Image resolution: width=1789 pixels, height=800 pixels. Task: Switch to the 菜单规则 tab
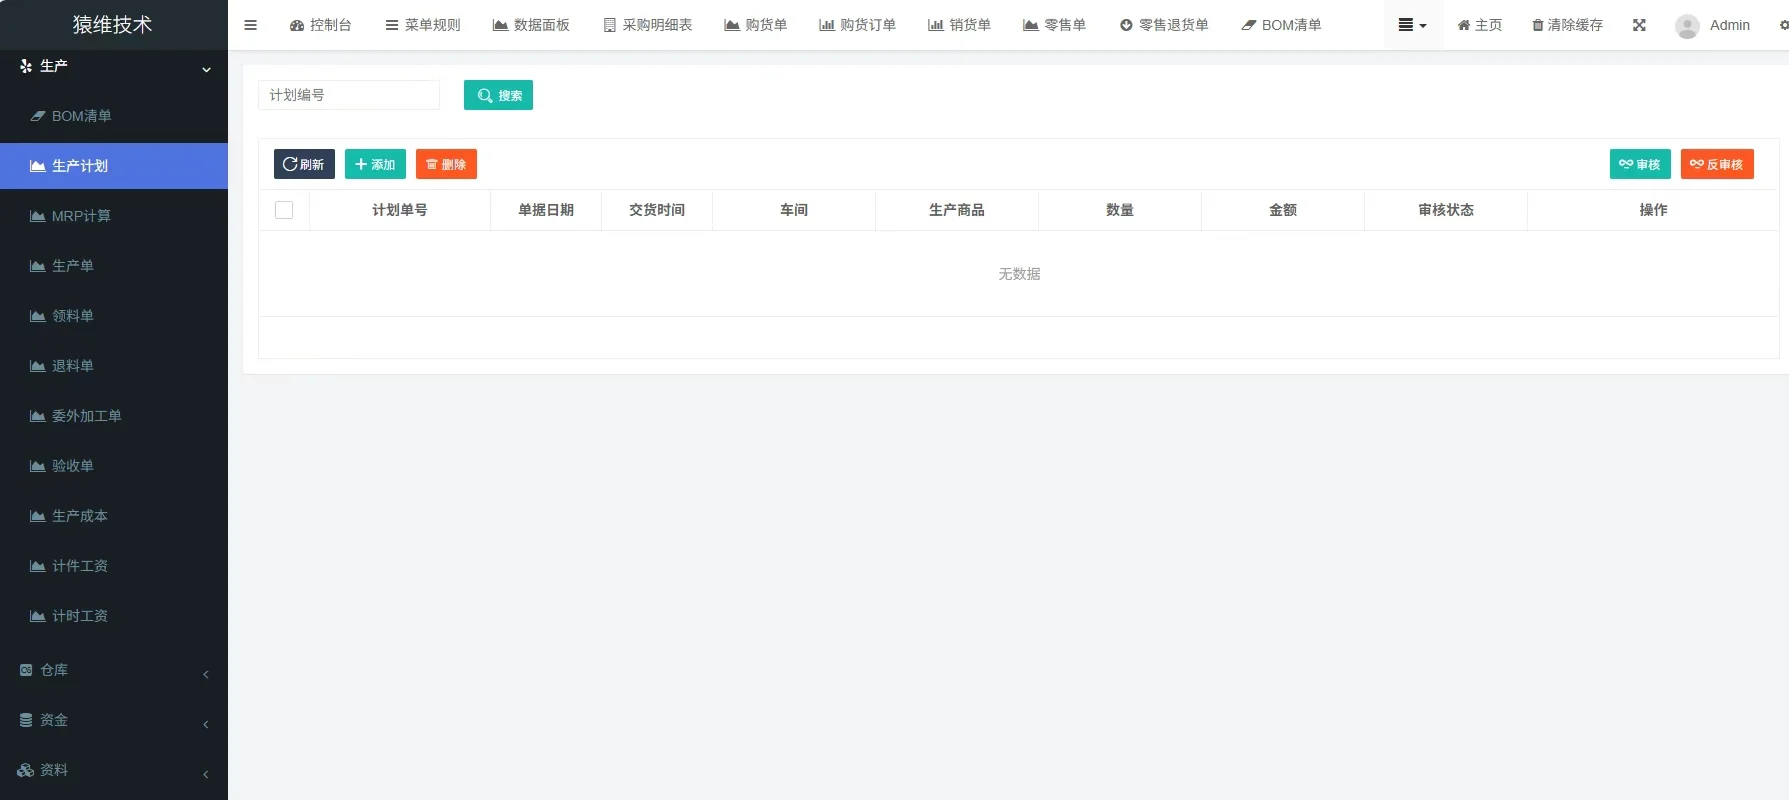tap(423, 25)
